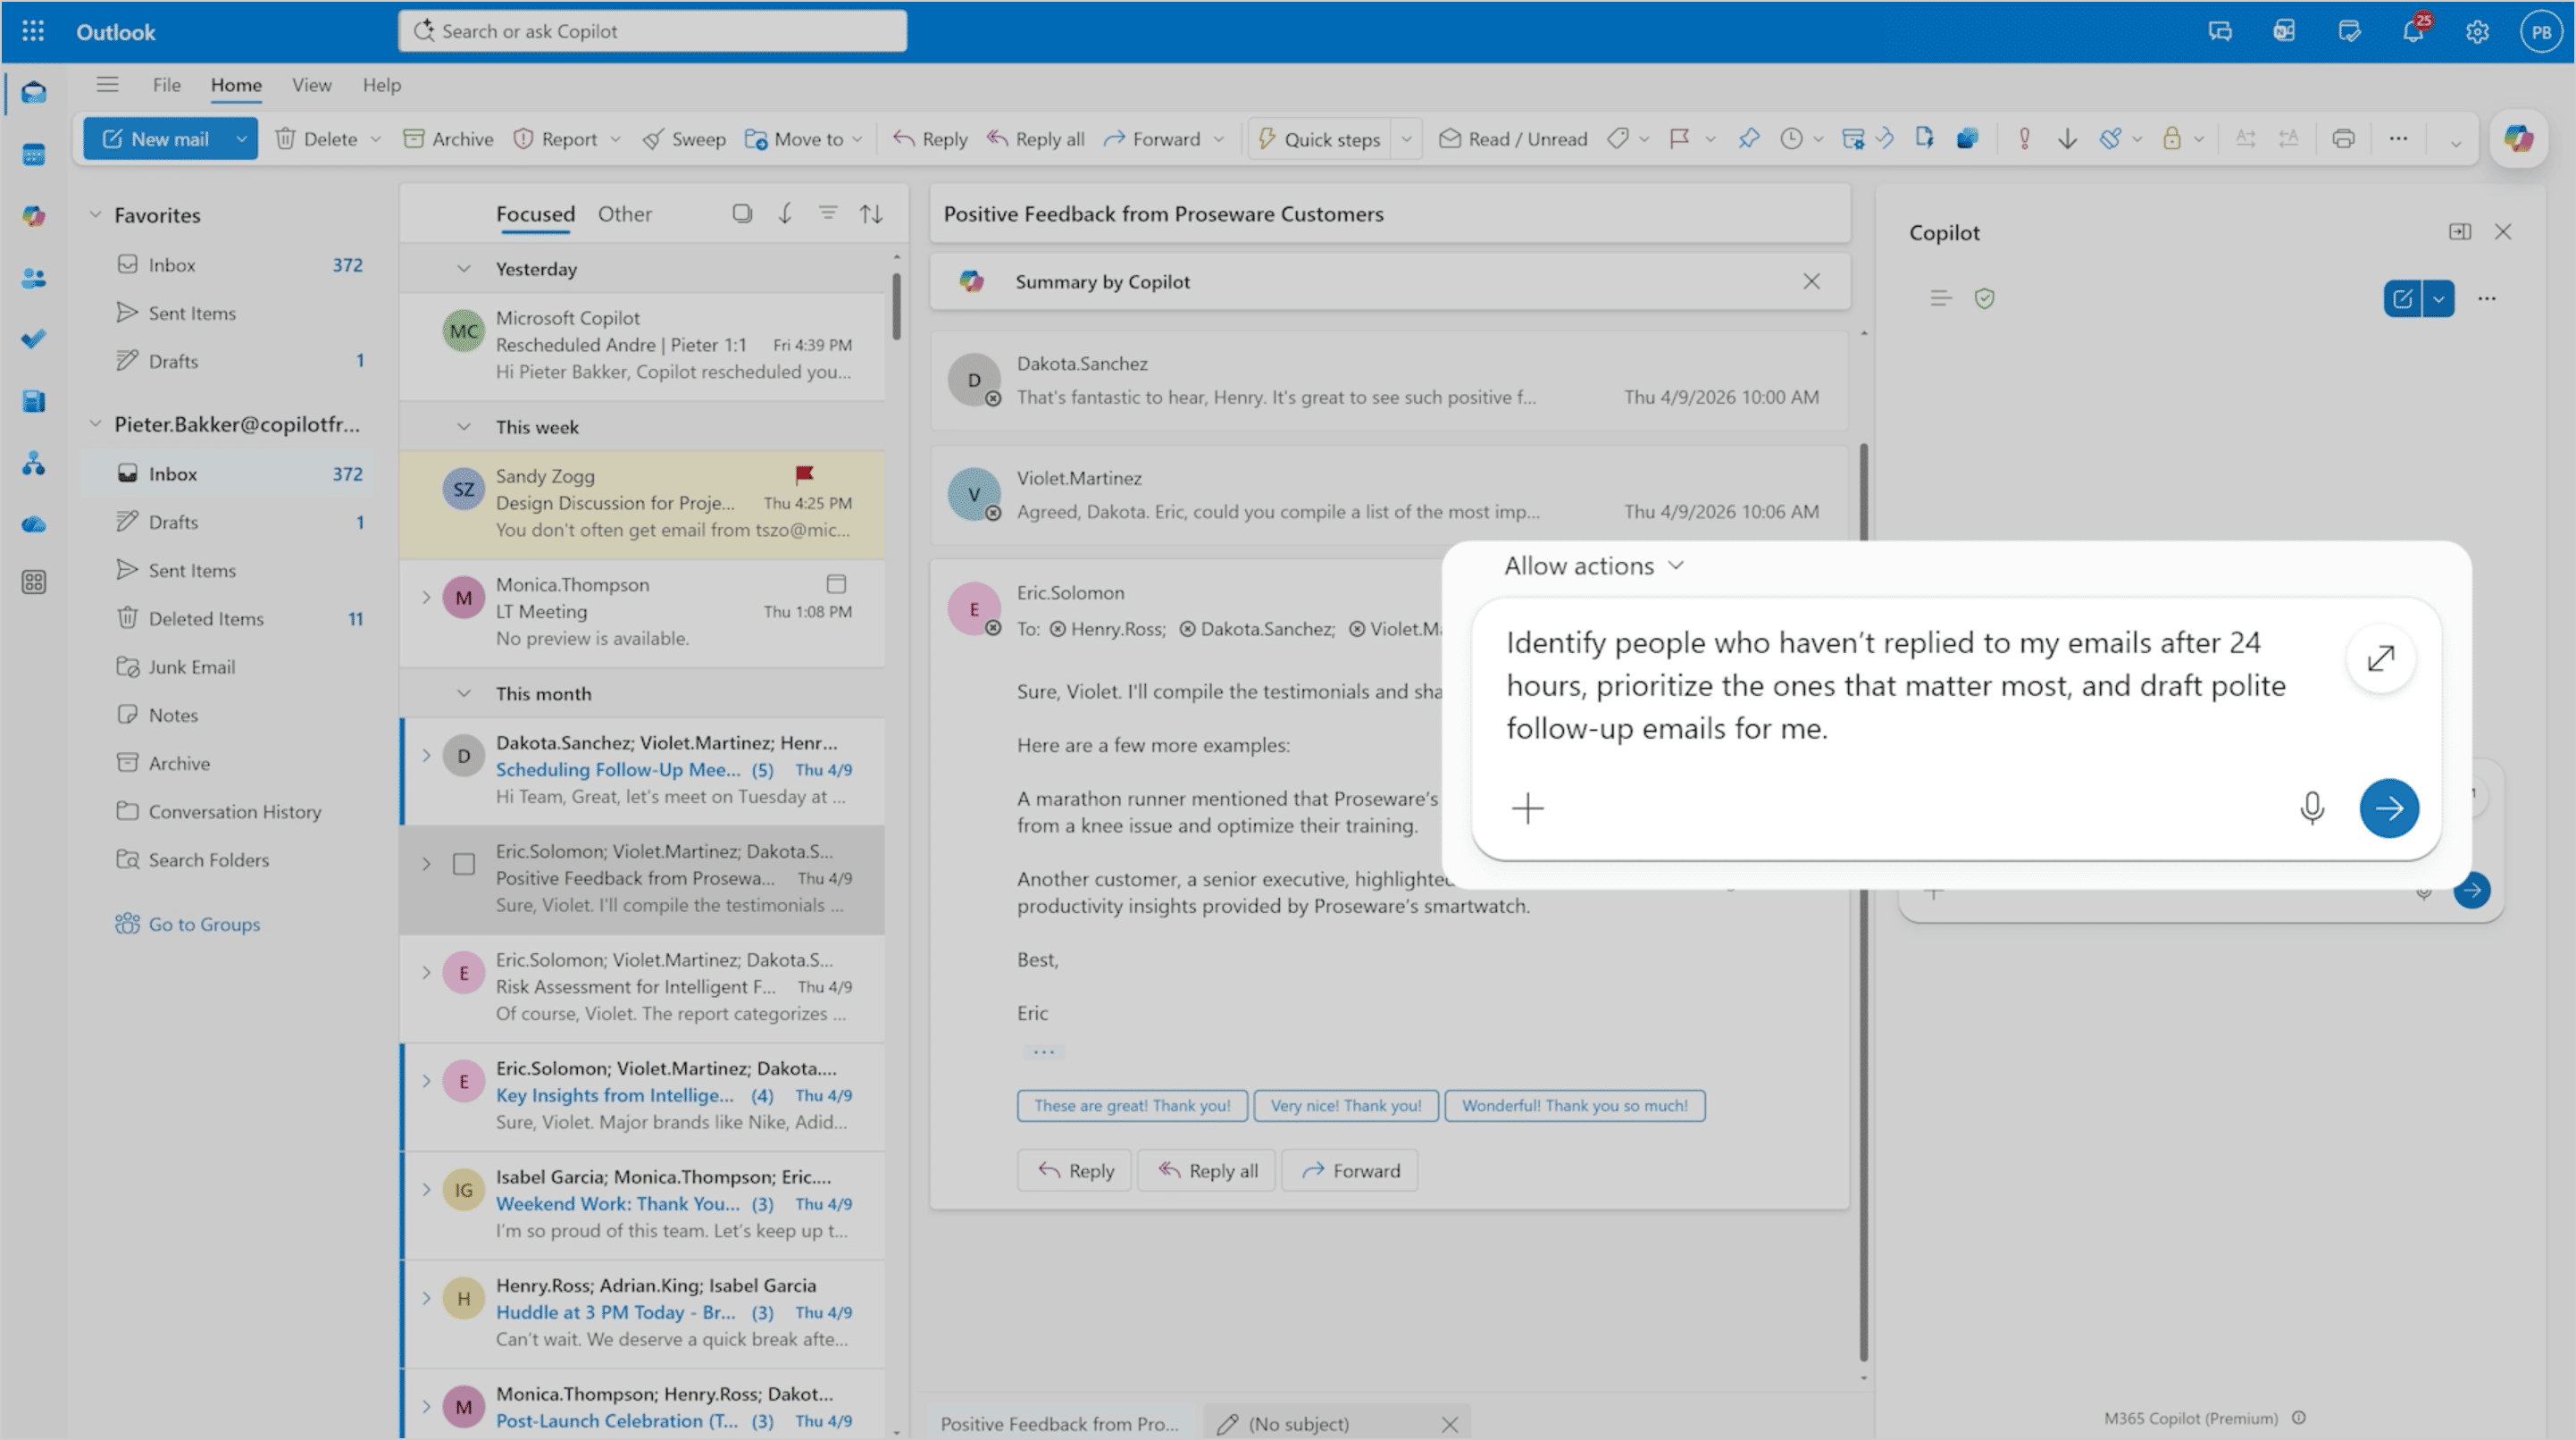Click the Archive ribbon command
Screen dimensions: 2576x1440
coord(447,138)
